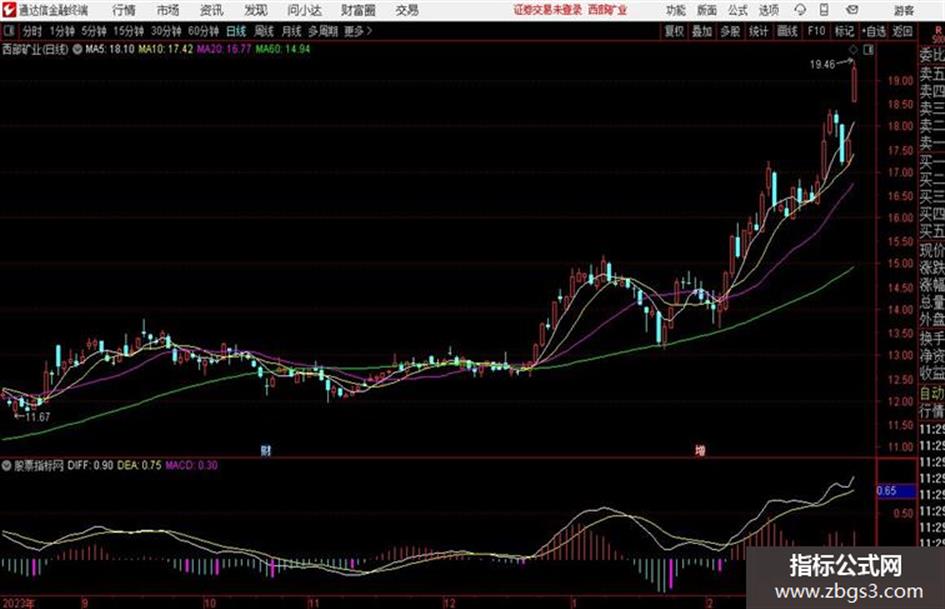Open the 发现 menu
Image resolution: width=945 pixels, height=609 pixels.
(x=256, y=10)
